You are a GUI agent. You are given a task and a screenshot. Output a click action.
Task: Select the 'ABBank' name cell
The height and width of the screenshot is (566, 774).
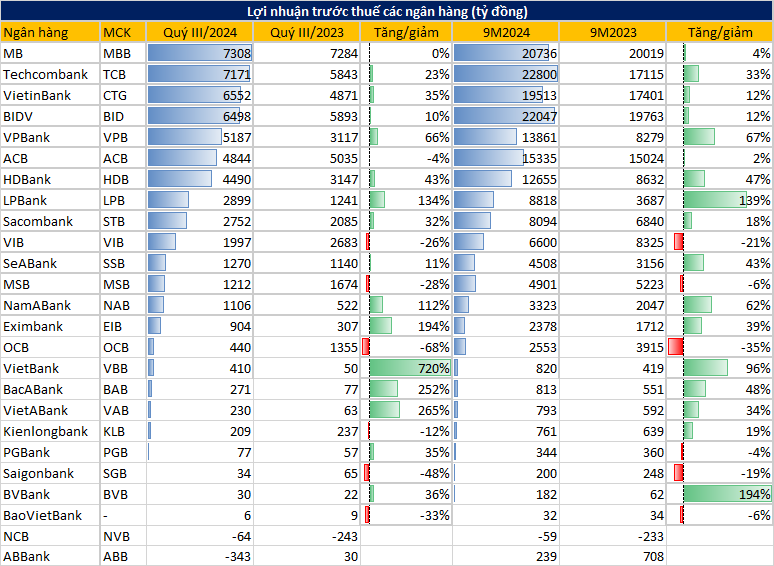(x=50, y=556)
